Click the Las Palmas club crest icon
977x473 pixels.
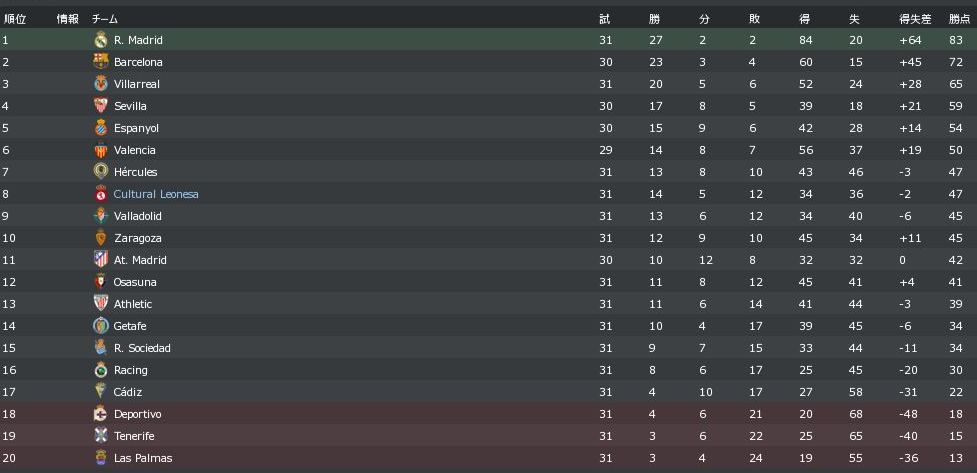pyautogui.click(x=100, y=458)
